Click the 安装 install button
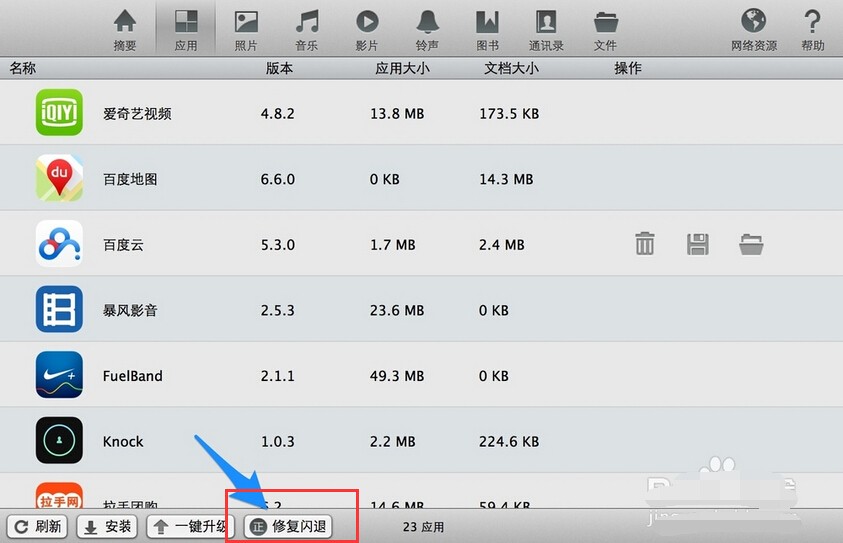The image size is (843, 543). coord(107,526)
